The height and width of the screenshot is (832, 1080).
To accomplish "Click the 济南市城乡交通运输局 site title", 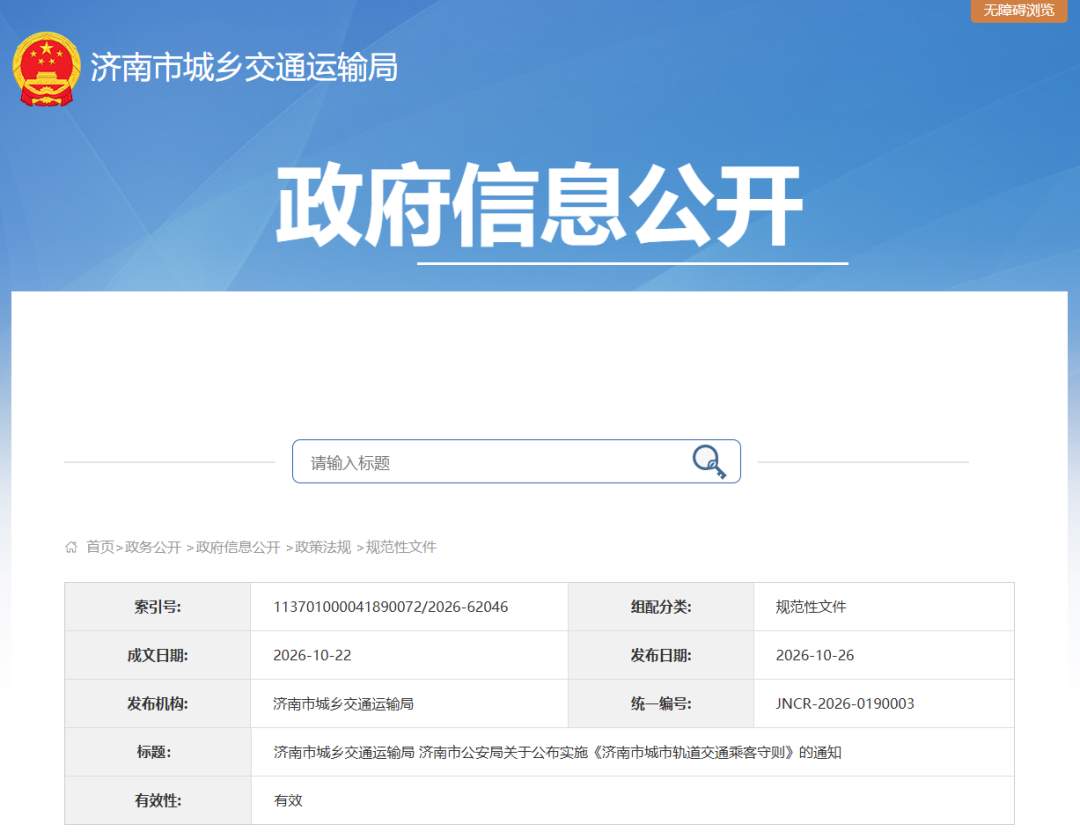I will coord(244,67).
